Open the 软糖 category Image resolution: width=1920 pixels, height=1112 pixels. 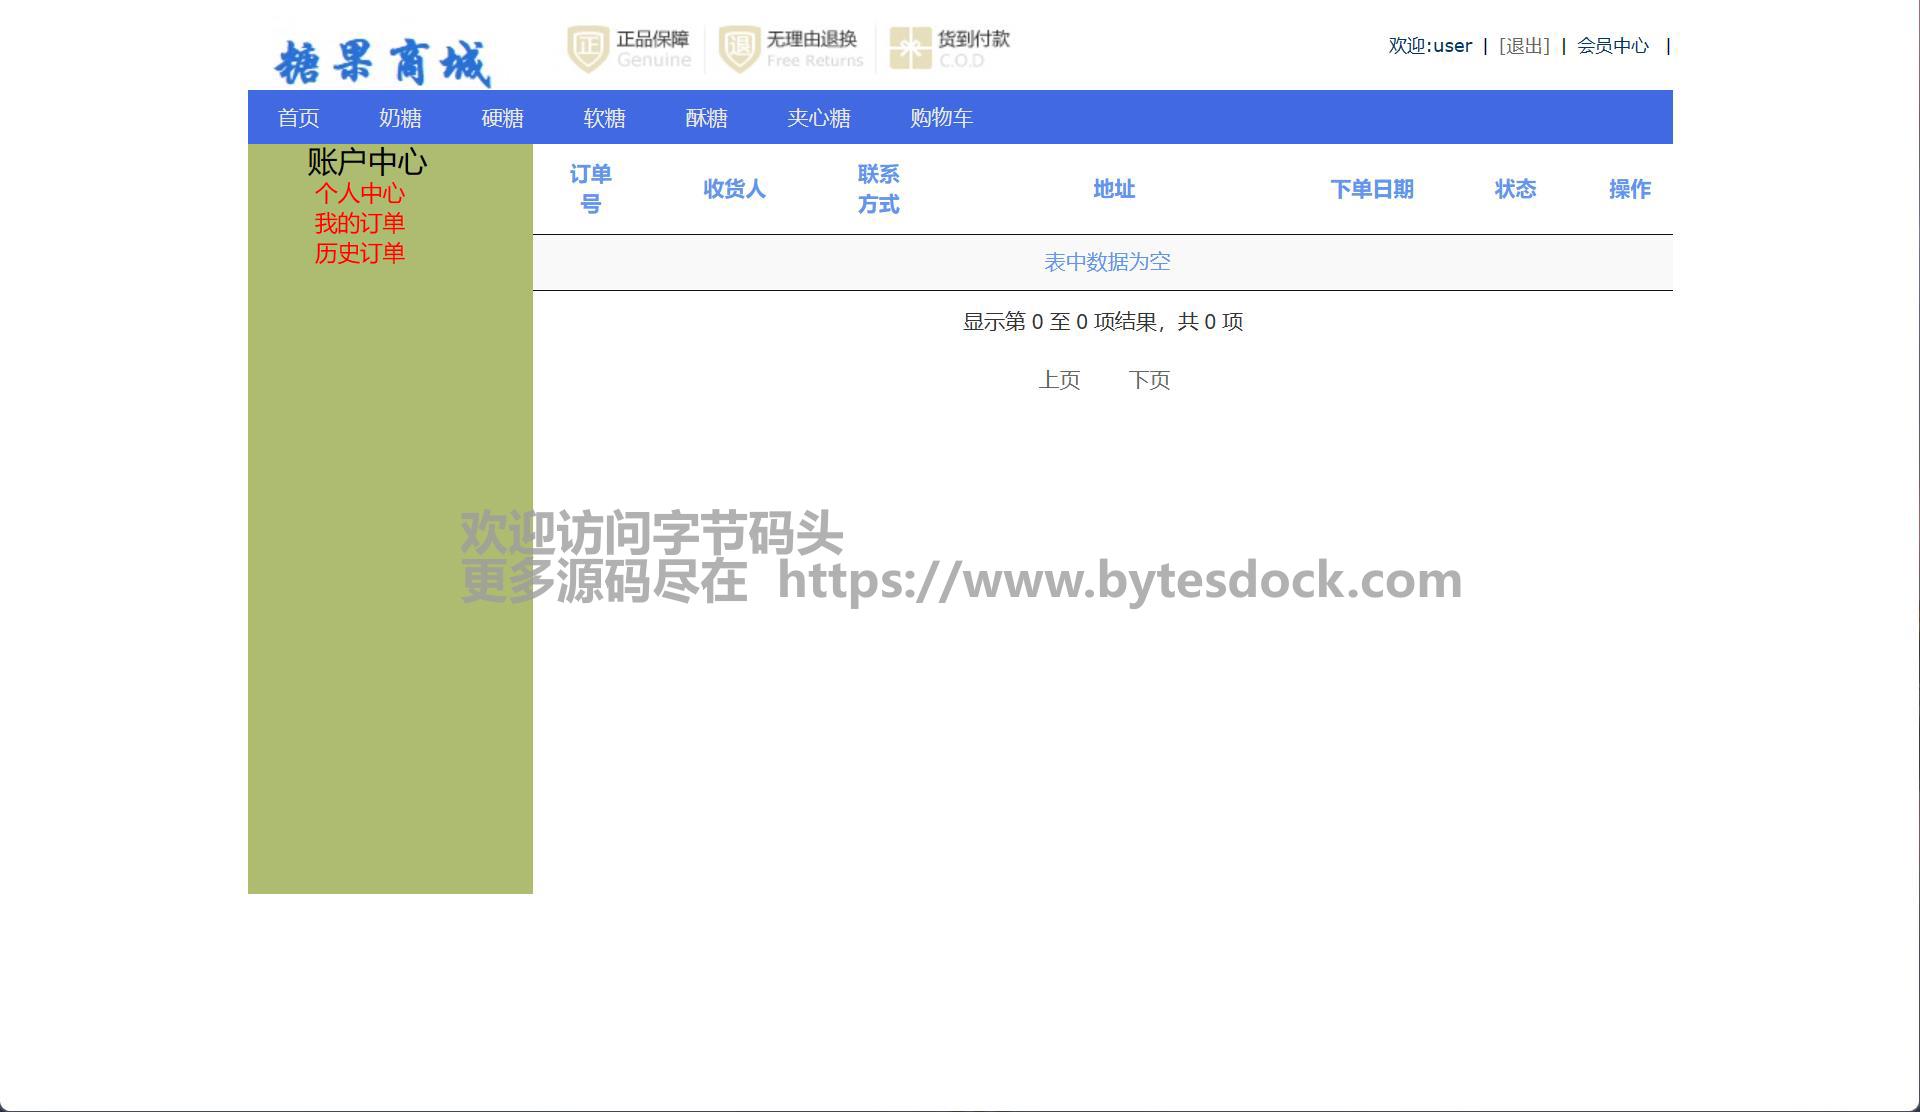coord(604,118)
